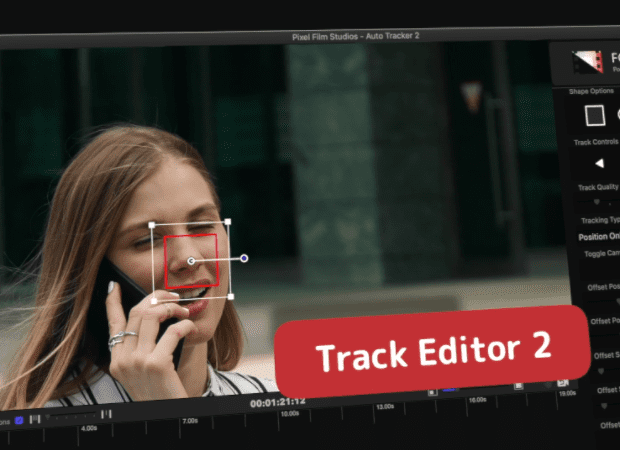This screenshot has height=450, width=620.
Task: Click the 4.00s ruler mark
Action: (89, 428)
